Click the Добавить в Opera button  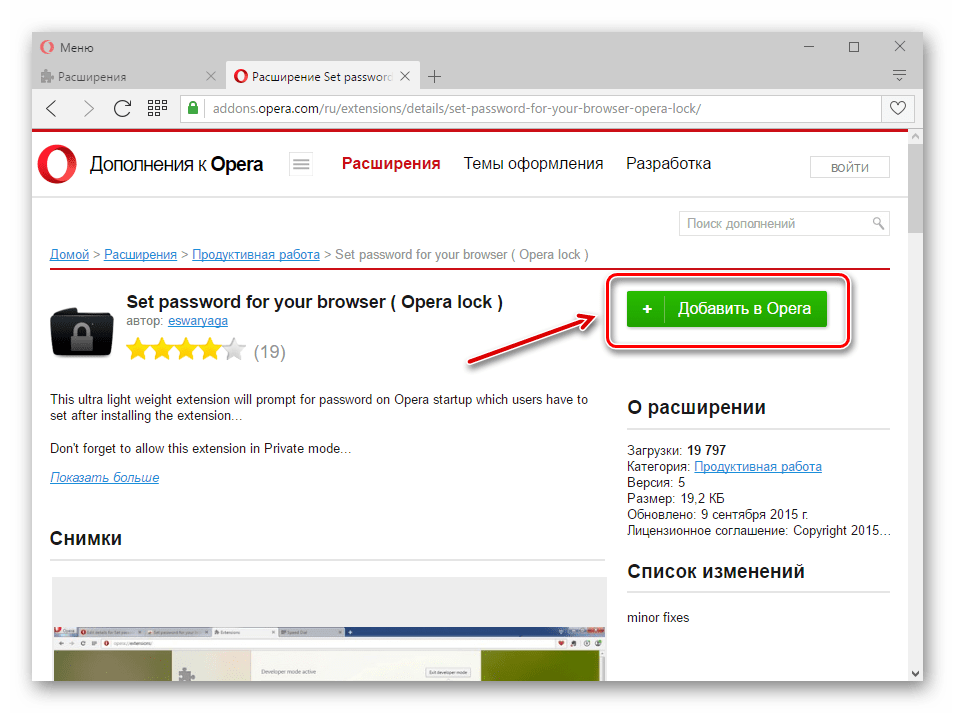pyautogui.click(x=727, y=309)
